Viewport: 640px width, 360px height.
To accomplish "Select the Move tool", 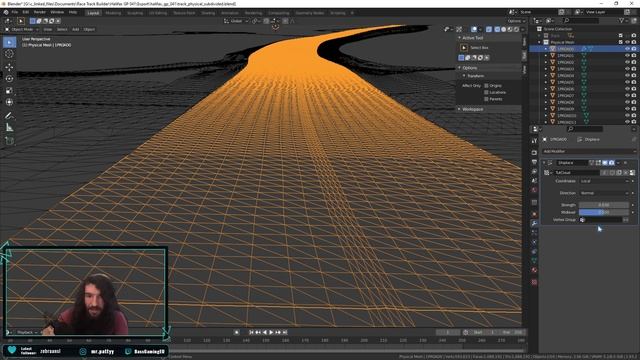I will 9,67.
